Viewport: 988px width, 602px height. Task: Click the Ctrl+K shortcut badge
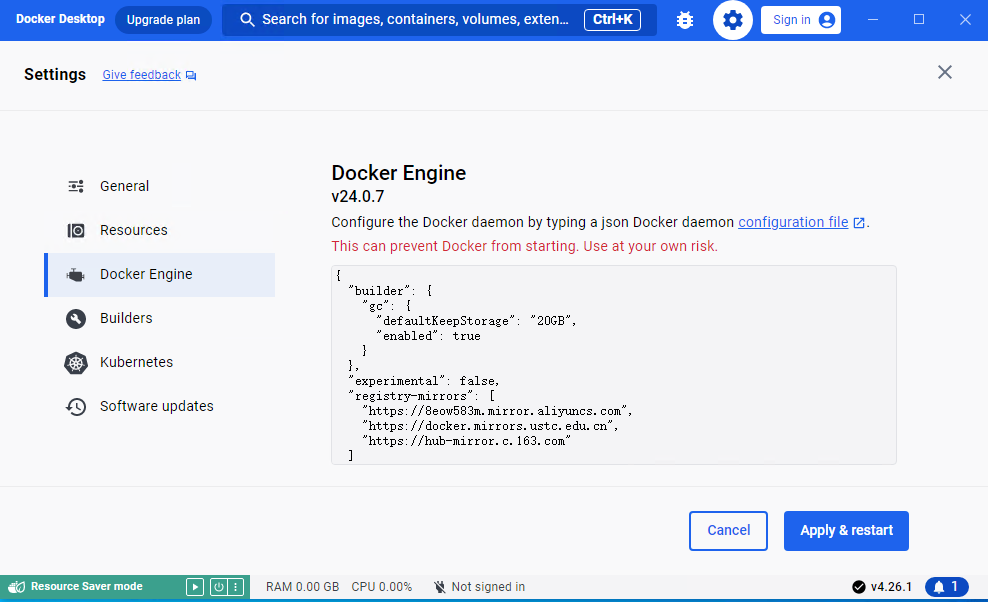pos(612,20)
